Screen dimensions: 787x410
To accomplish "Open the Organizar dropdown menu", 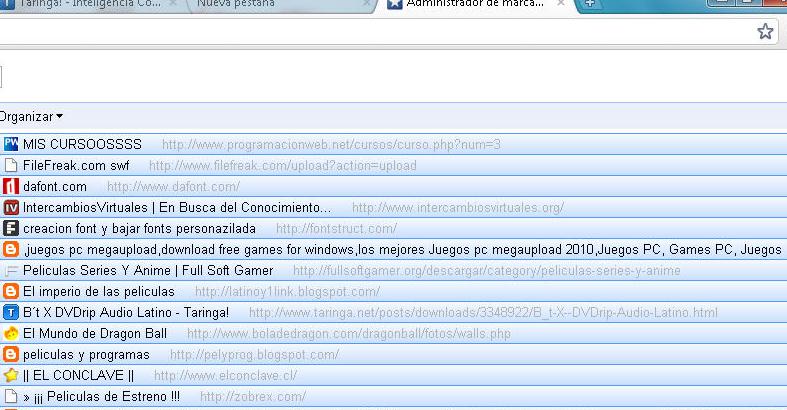I will coord(31,117).
